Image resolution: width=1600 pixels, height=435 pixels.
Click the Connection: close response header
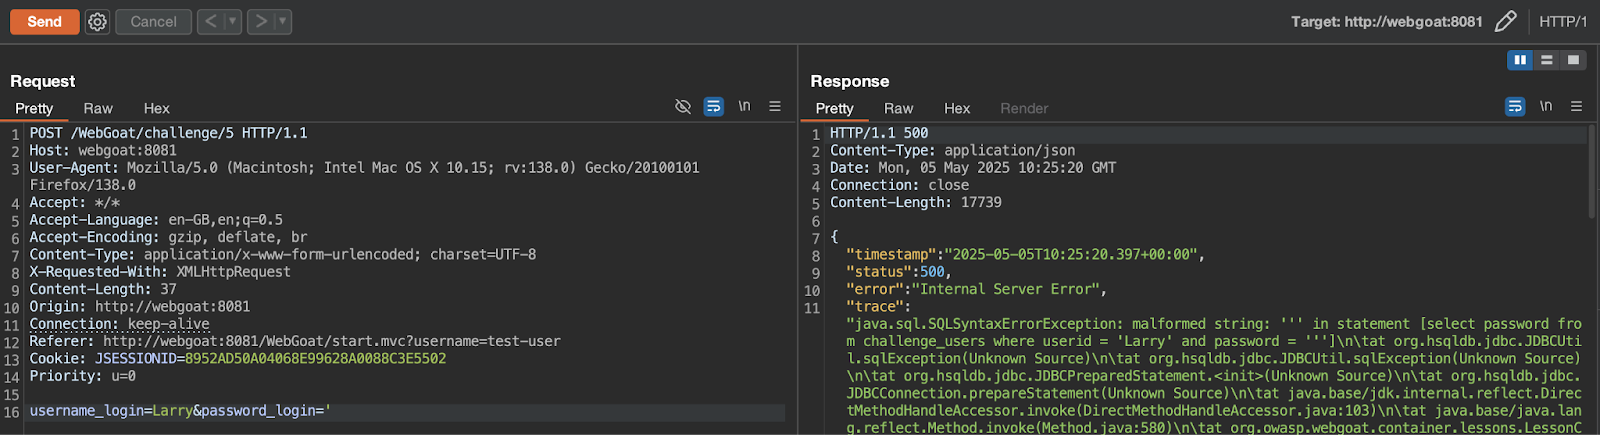point(899,185)
